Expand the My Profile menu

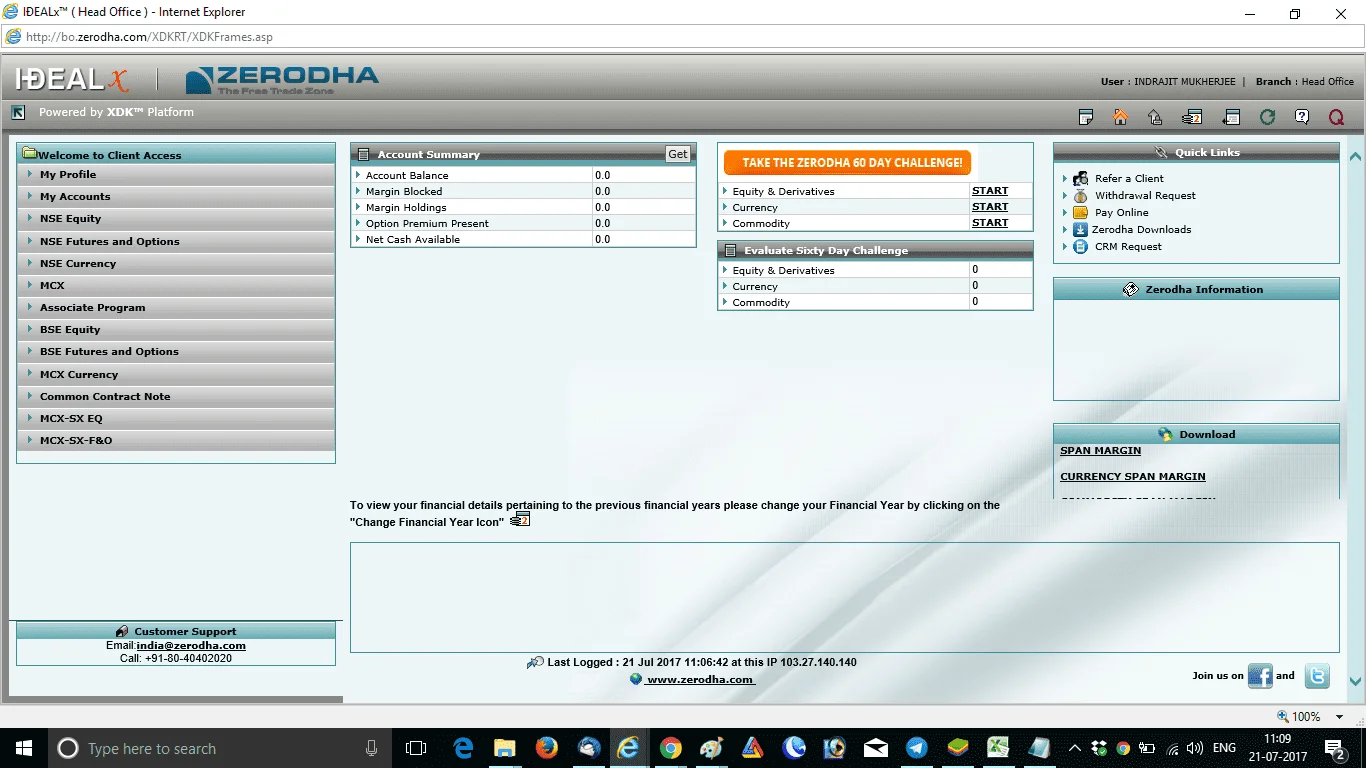coord(176,174)
